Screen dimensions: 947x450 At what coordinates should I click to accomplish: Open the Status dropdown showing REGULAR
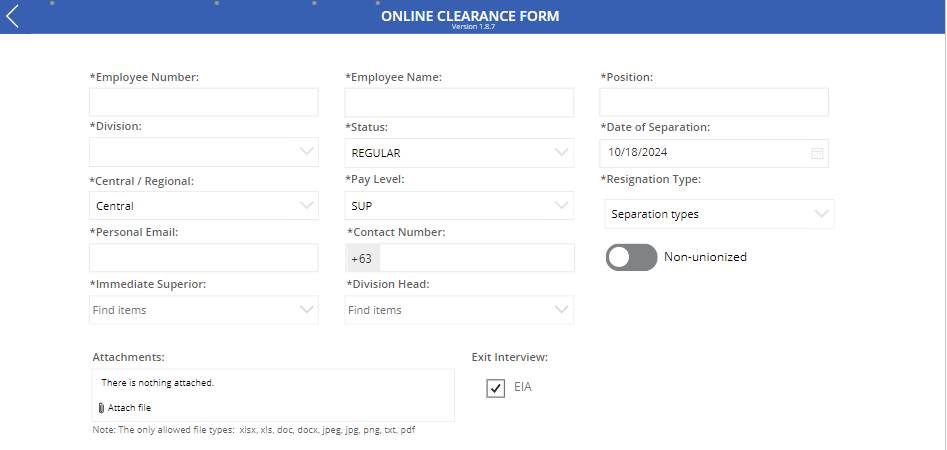(x=562, y=153)
